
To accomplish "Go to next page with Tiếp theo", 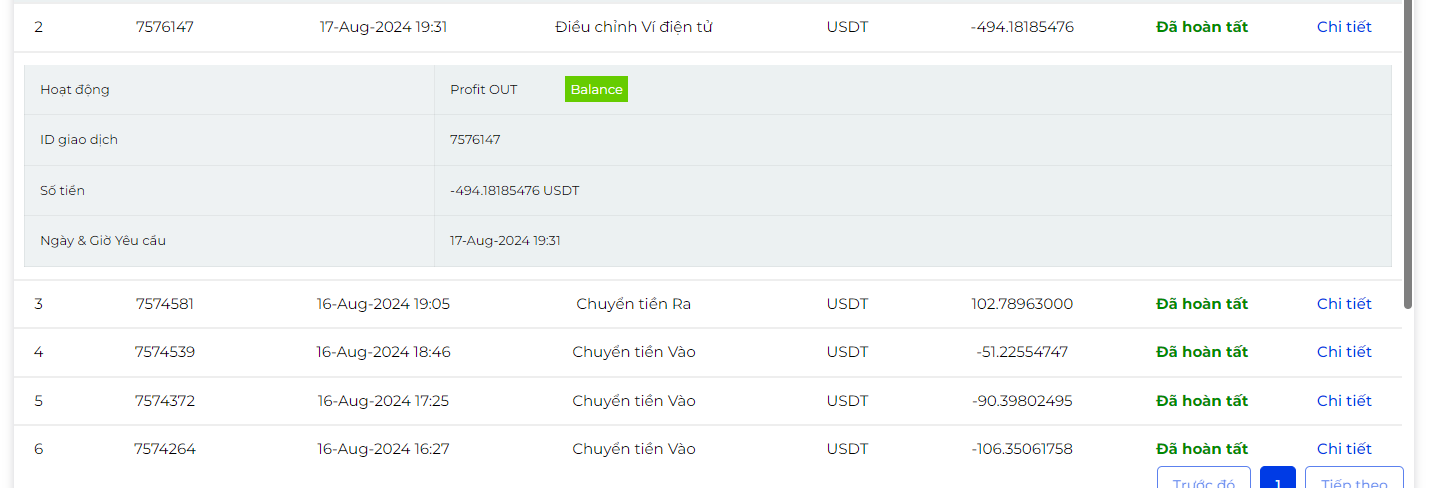I will pos(1354,480).
